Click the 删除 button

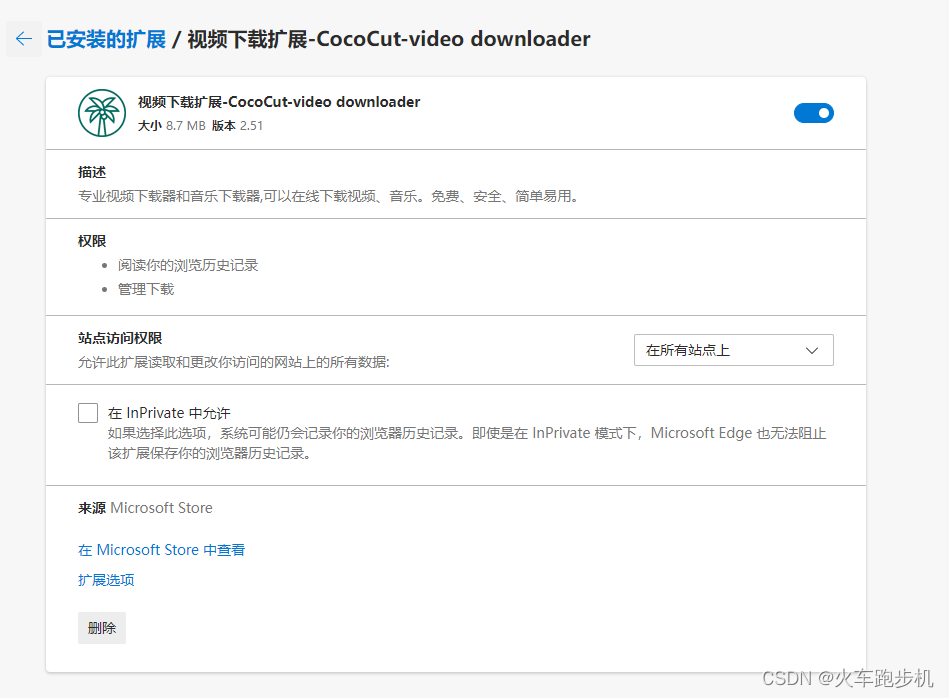pos(102,628)
